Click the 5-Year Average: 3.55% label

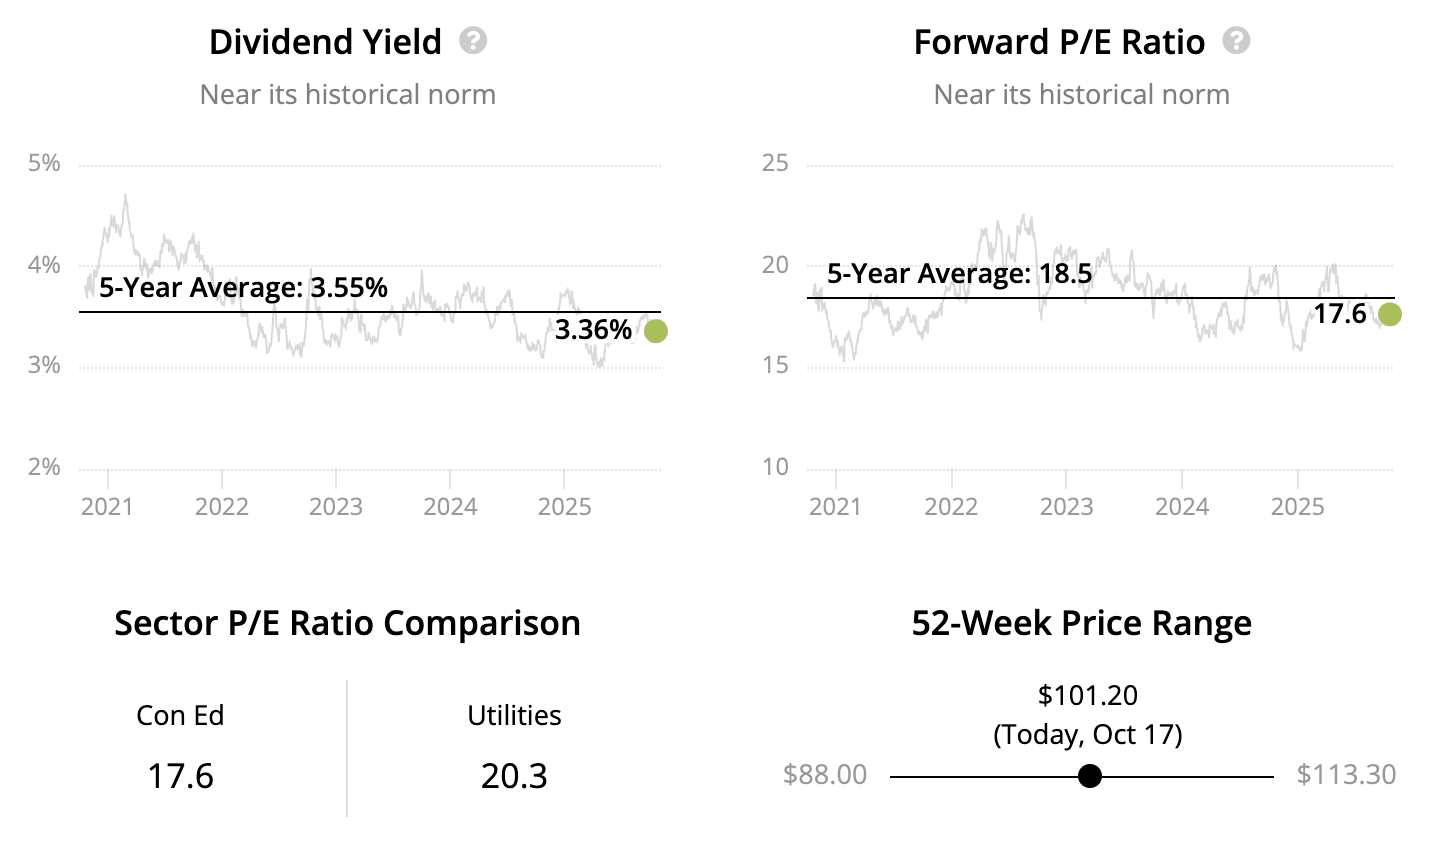[243, 288]
